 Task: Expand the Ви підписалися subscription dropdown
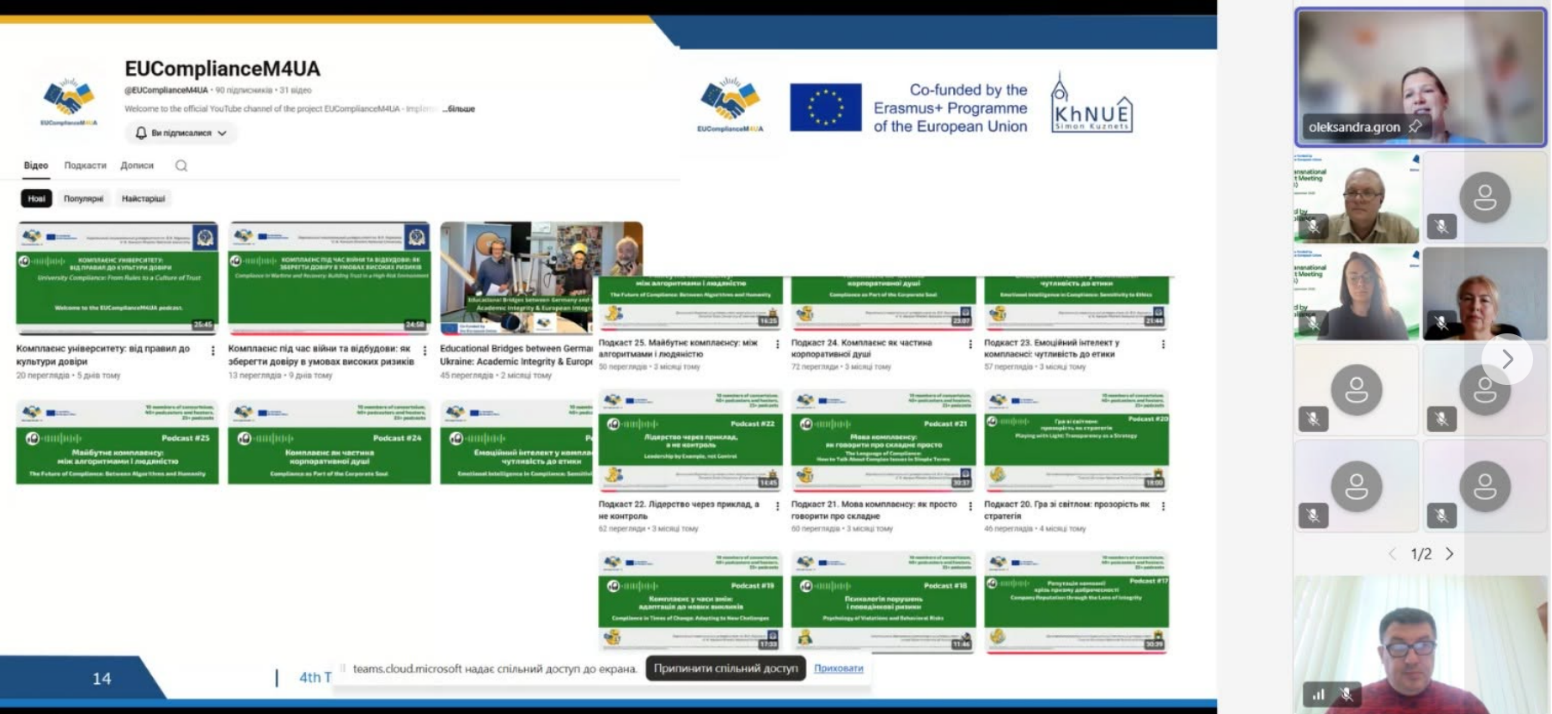tap(181, 133)
